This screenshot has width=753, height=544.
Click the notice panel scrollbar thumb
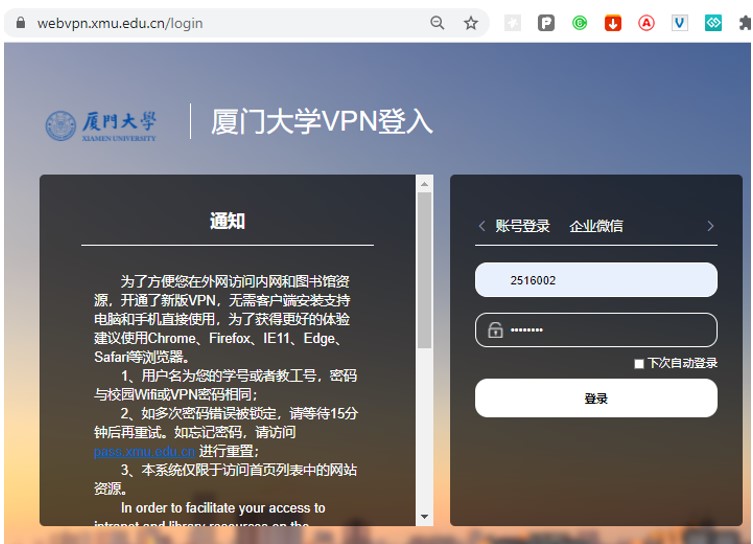coord(425,270)
